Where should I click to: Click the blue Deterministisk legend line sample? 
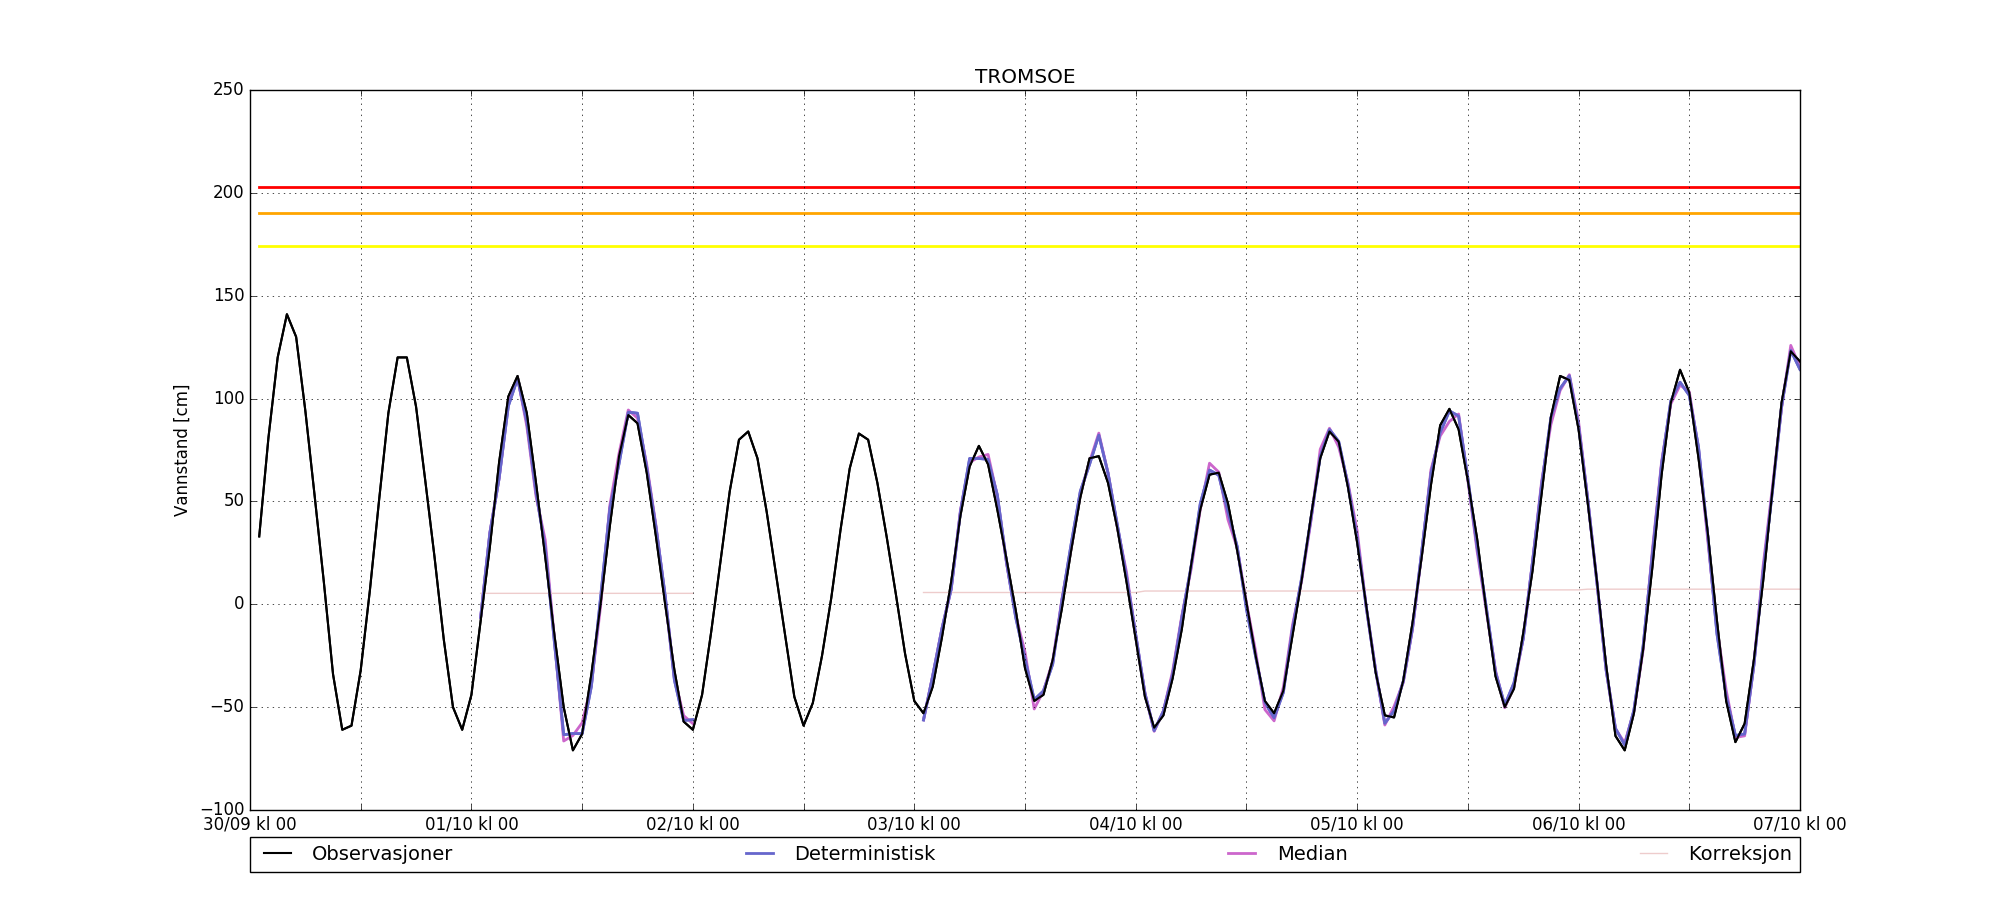tap(760, 854)
